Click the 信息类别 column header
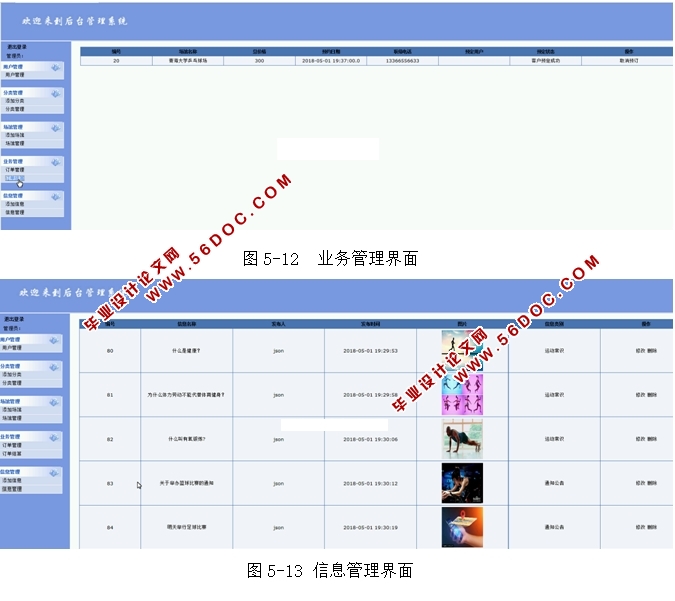This screenshot has height=601, width=675. (554, 324)
